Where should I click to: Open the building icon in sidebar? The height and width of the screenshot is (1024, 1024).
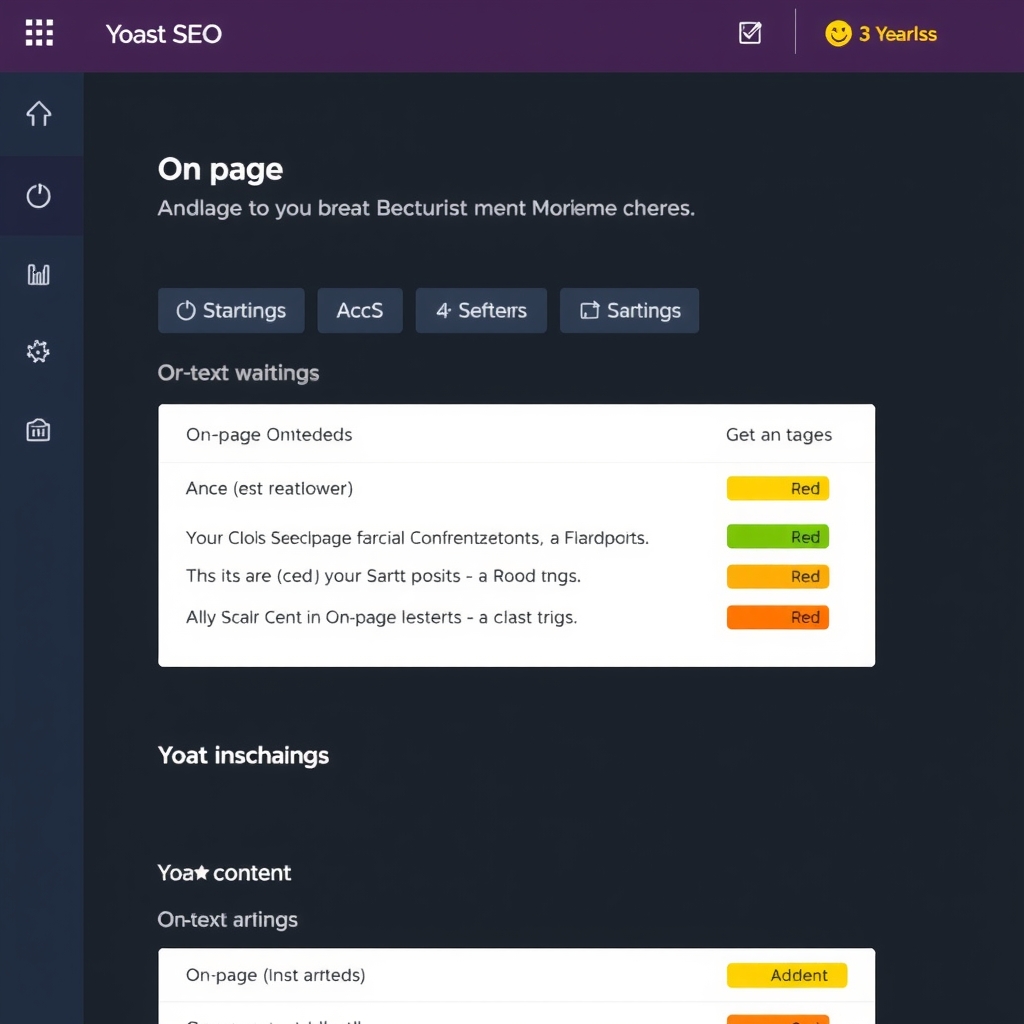pyautogui.click(x=39, y=430)
